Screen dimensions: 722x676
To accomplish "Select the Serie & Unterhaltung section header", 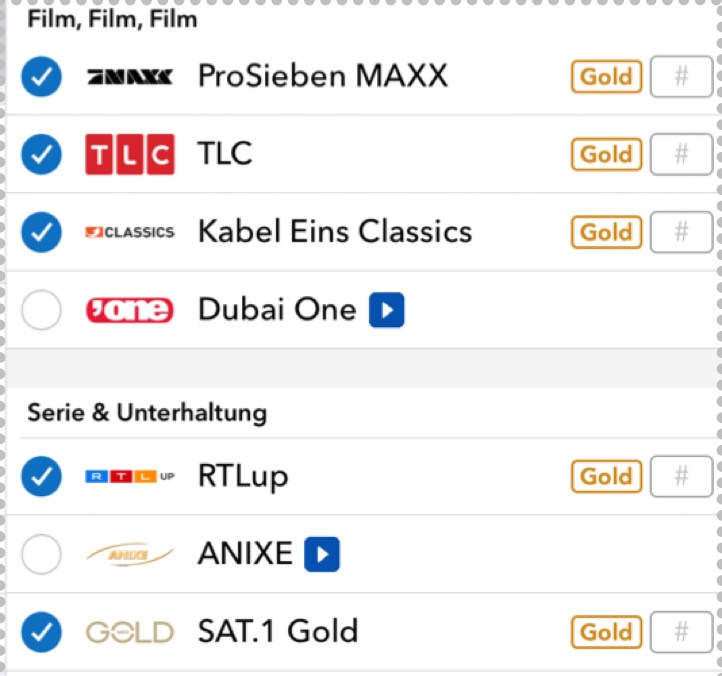I will pos(147,413).
